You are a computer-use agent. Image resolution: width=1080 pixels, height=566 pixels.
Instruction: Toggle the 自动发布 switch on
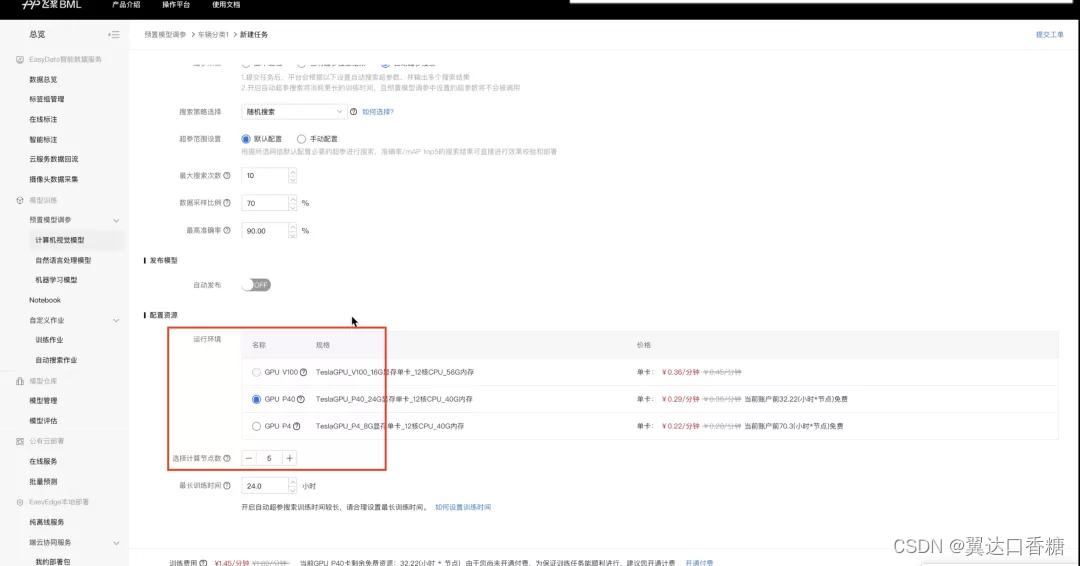(x=256, y=285)
